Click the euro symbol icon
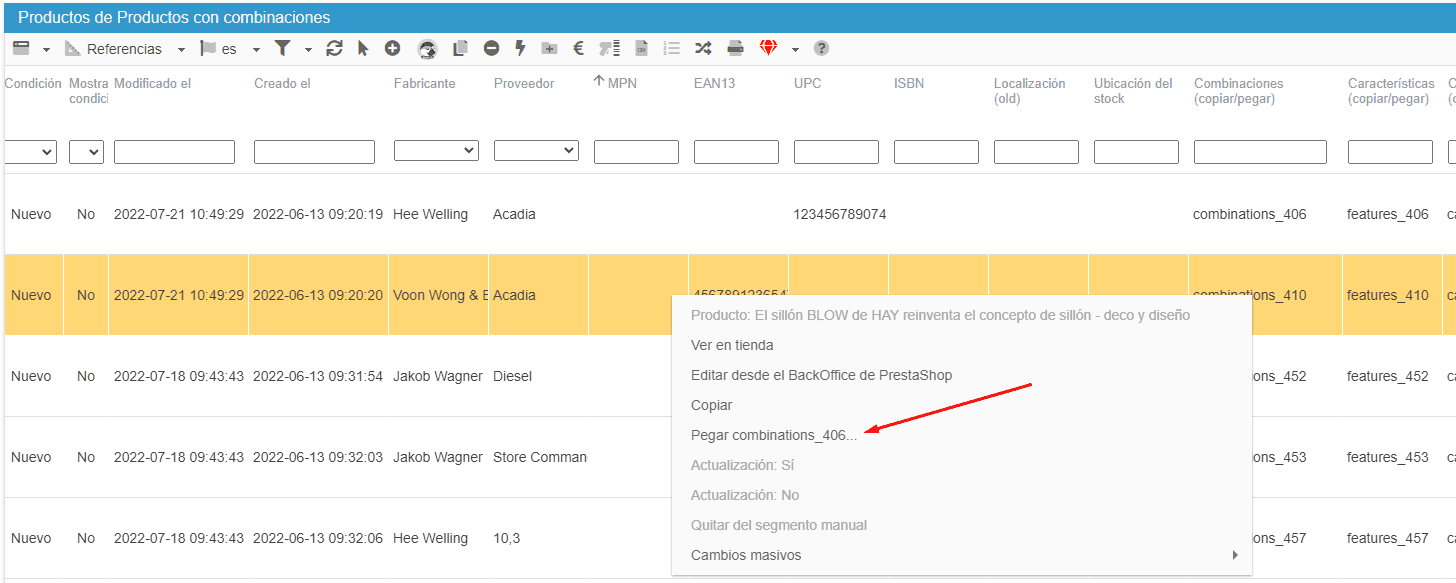Screen dimensions: 1456x583 tap(578, 48)
